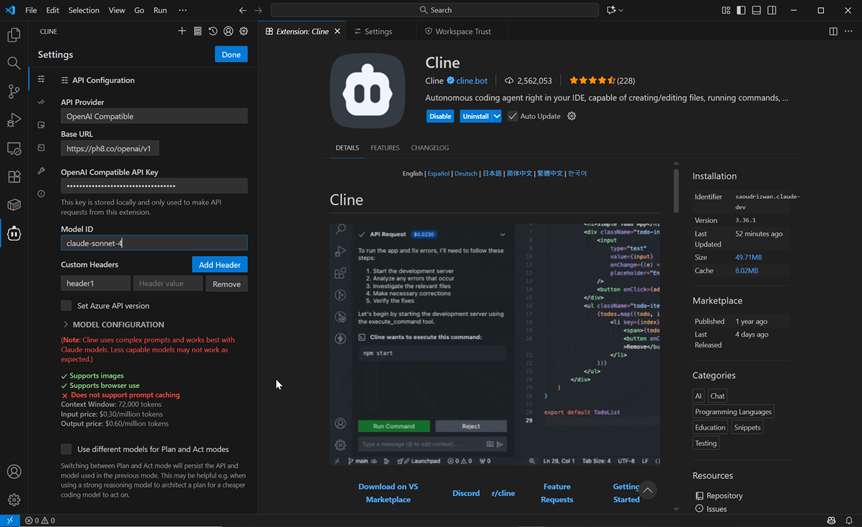This screenshot has height=527, width=862.
Task: Click the OpenAI Compatible API Key field
Action: coord(154,186)
